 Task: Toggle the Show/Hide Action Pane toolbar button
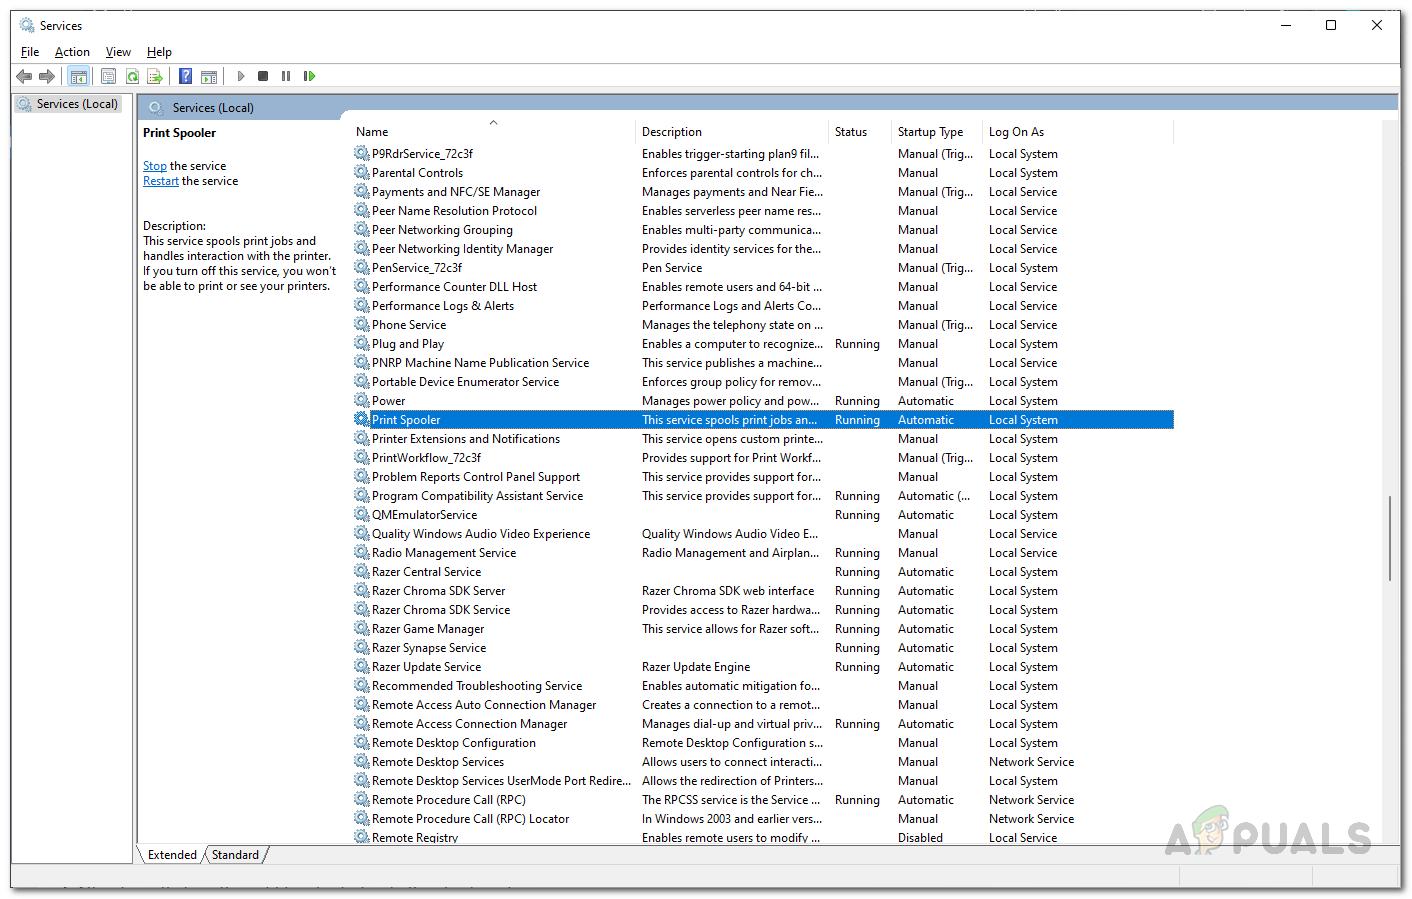pyautogui.click(x=209, y=76)
